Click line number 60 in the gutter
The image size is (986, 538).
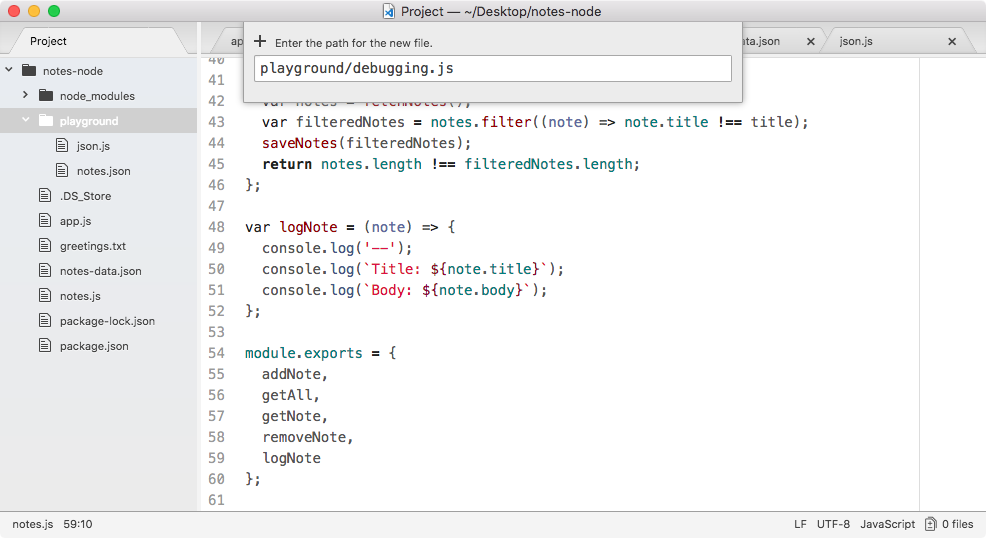216,479
